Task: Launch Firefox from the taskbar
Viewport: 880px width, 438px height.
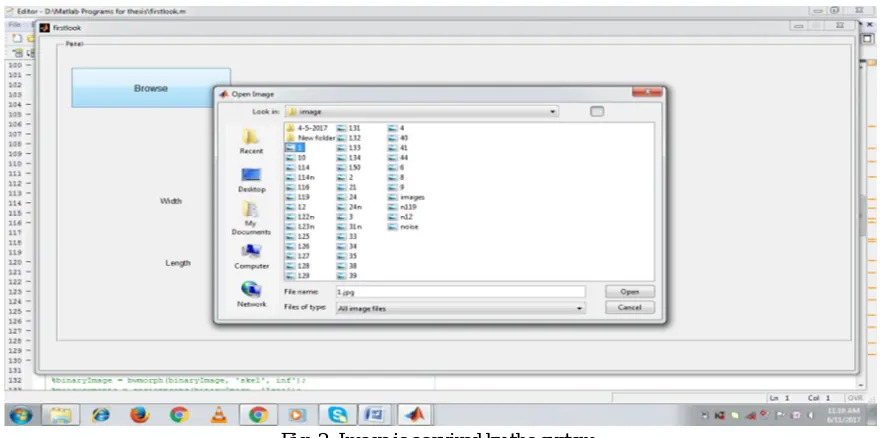Action: pyautogui.click(x=139, y=415)
